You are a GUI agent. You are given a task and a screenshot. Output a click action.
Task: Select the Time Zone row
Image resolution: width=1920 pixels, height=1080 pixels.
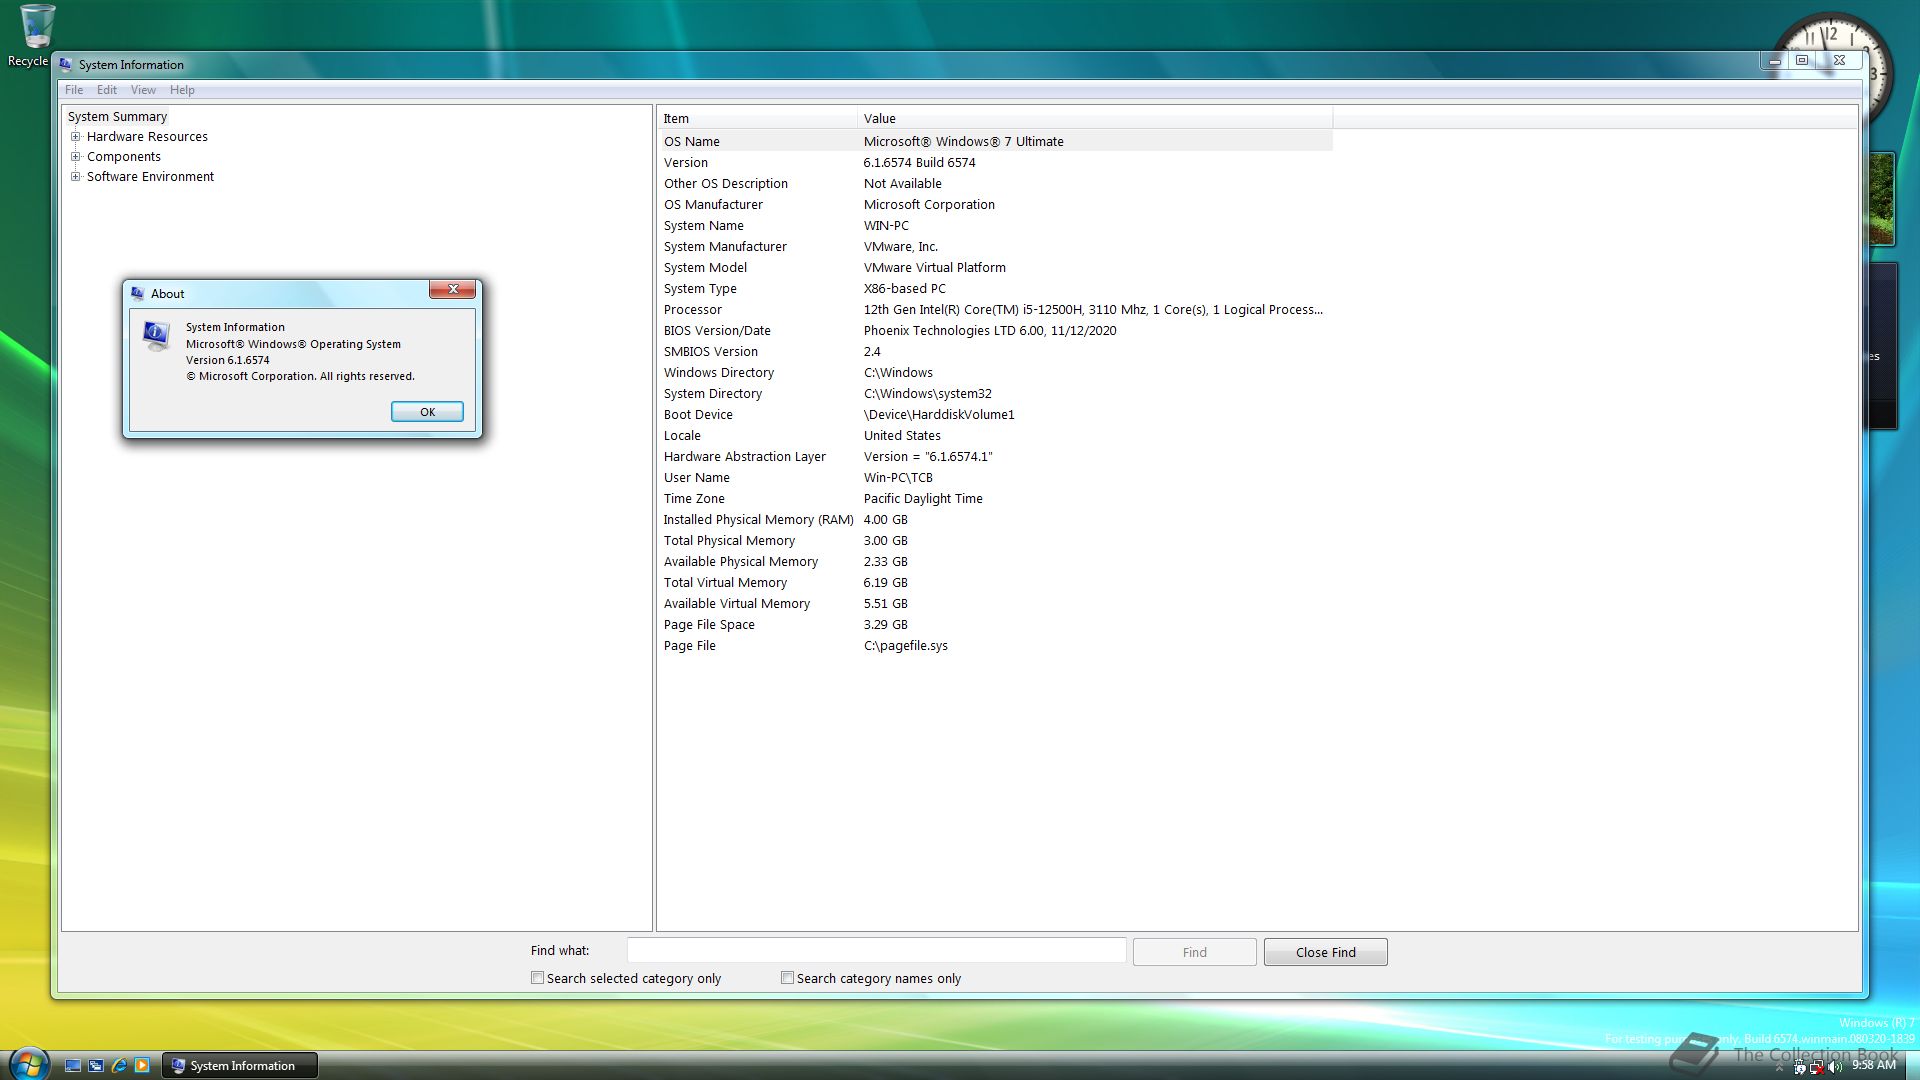pyautogui.click(x=995, y=499)
